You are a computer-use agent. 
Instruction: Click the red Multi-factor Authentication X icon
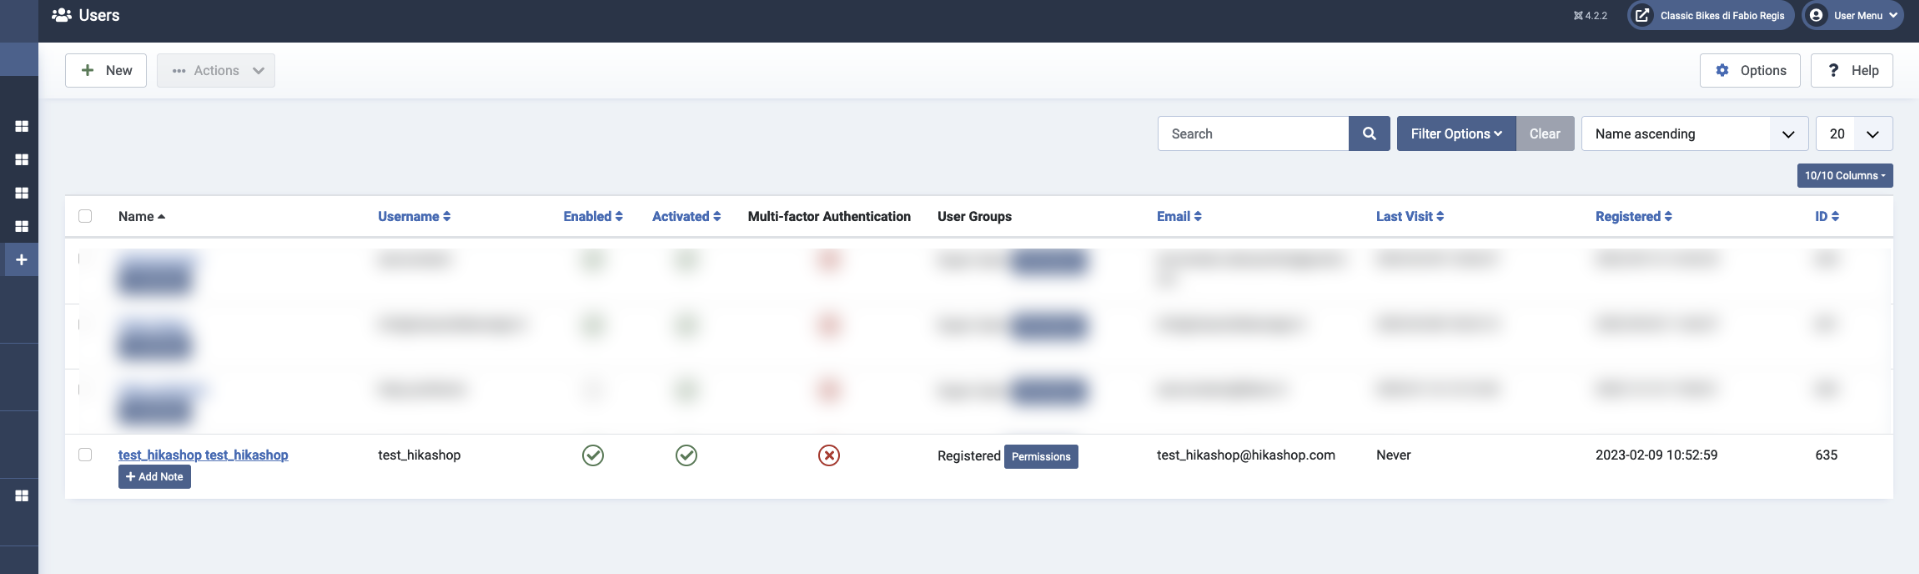coord(829,456)
